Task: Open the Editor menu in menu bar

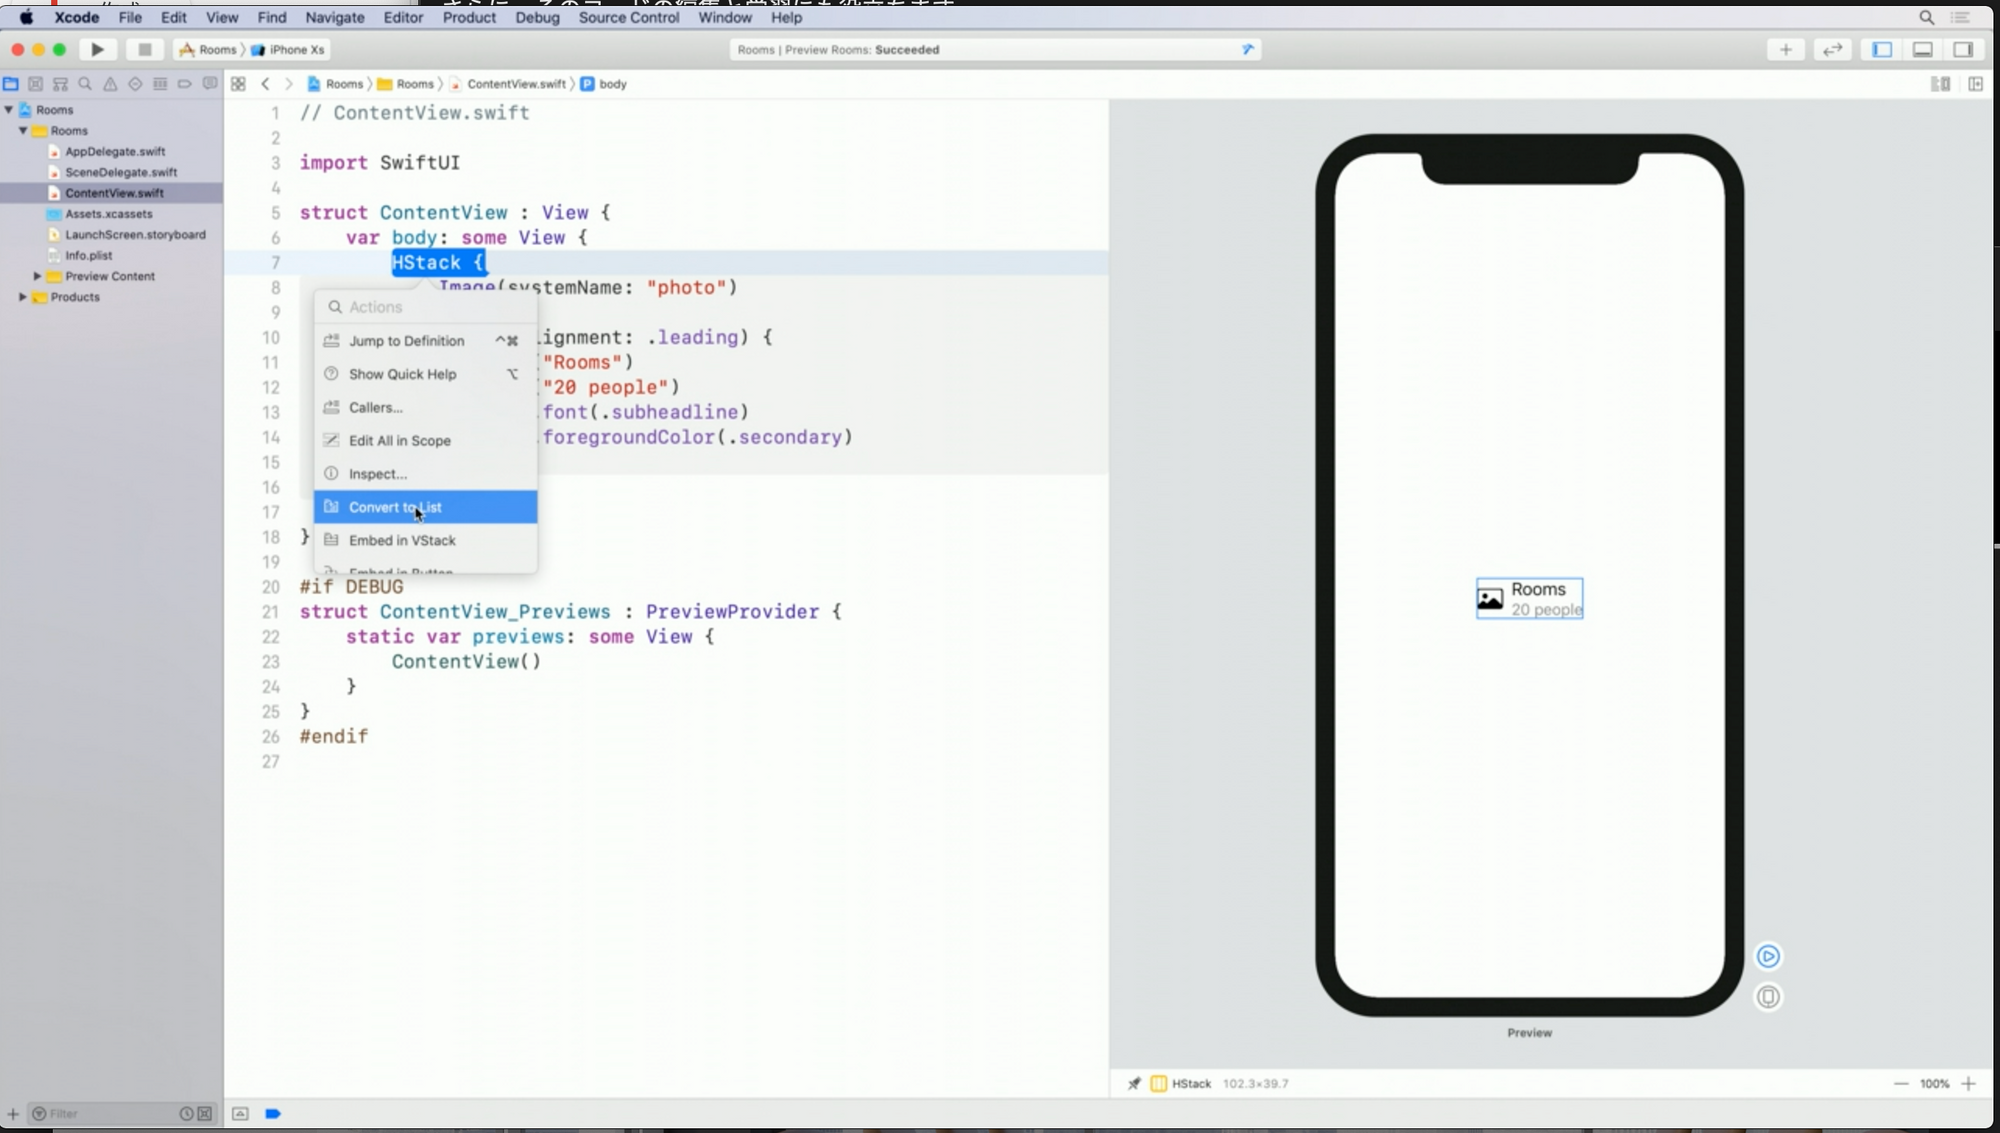Action: (403, 17)
